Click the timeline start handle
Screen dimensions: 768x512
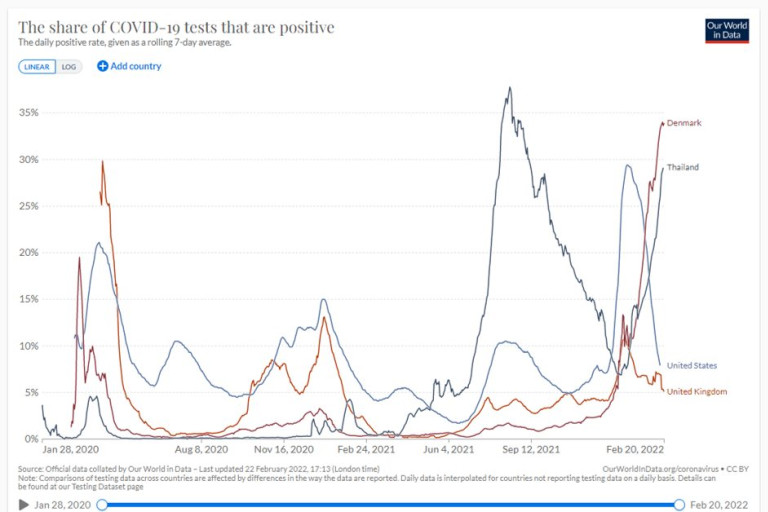[99, 505]
